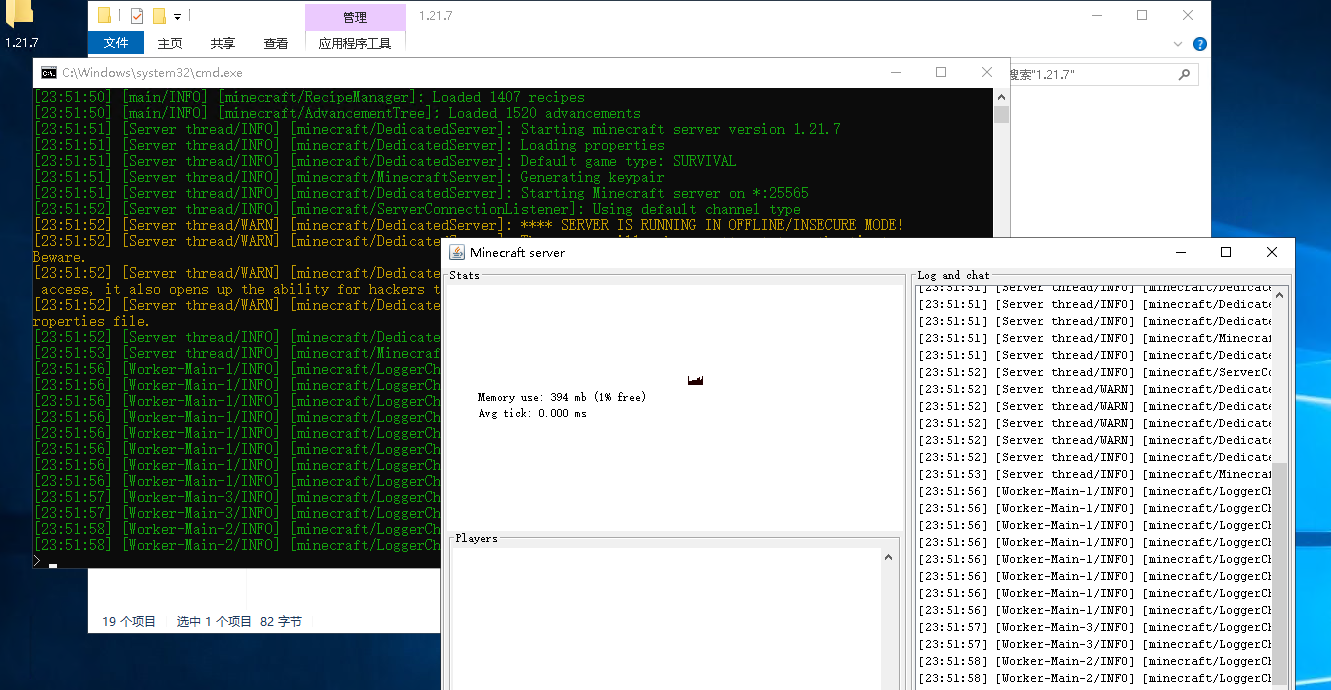Click the "minecraft/ServerCo" row in Log and chat
Screen dimensions: 1331x690
click(x=1094, y=372)
